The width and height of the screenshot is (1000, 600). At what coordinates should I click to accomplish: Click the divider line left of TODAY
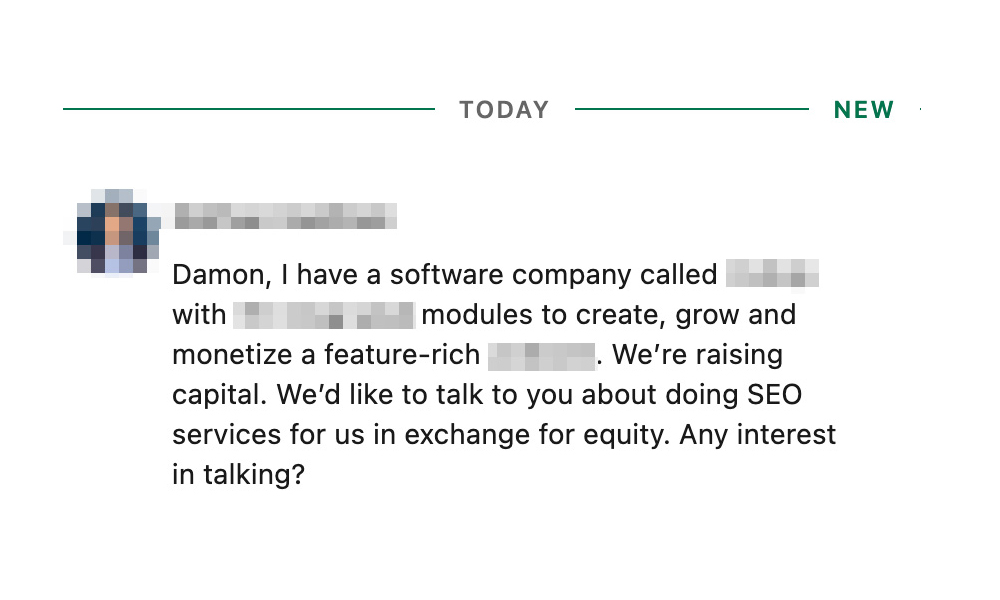click(x=249, y=109)
